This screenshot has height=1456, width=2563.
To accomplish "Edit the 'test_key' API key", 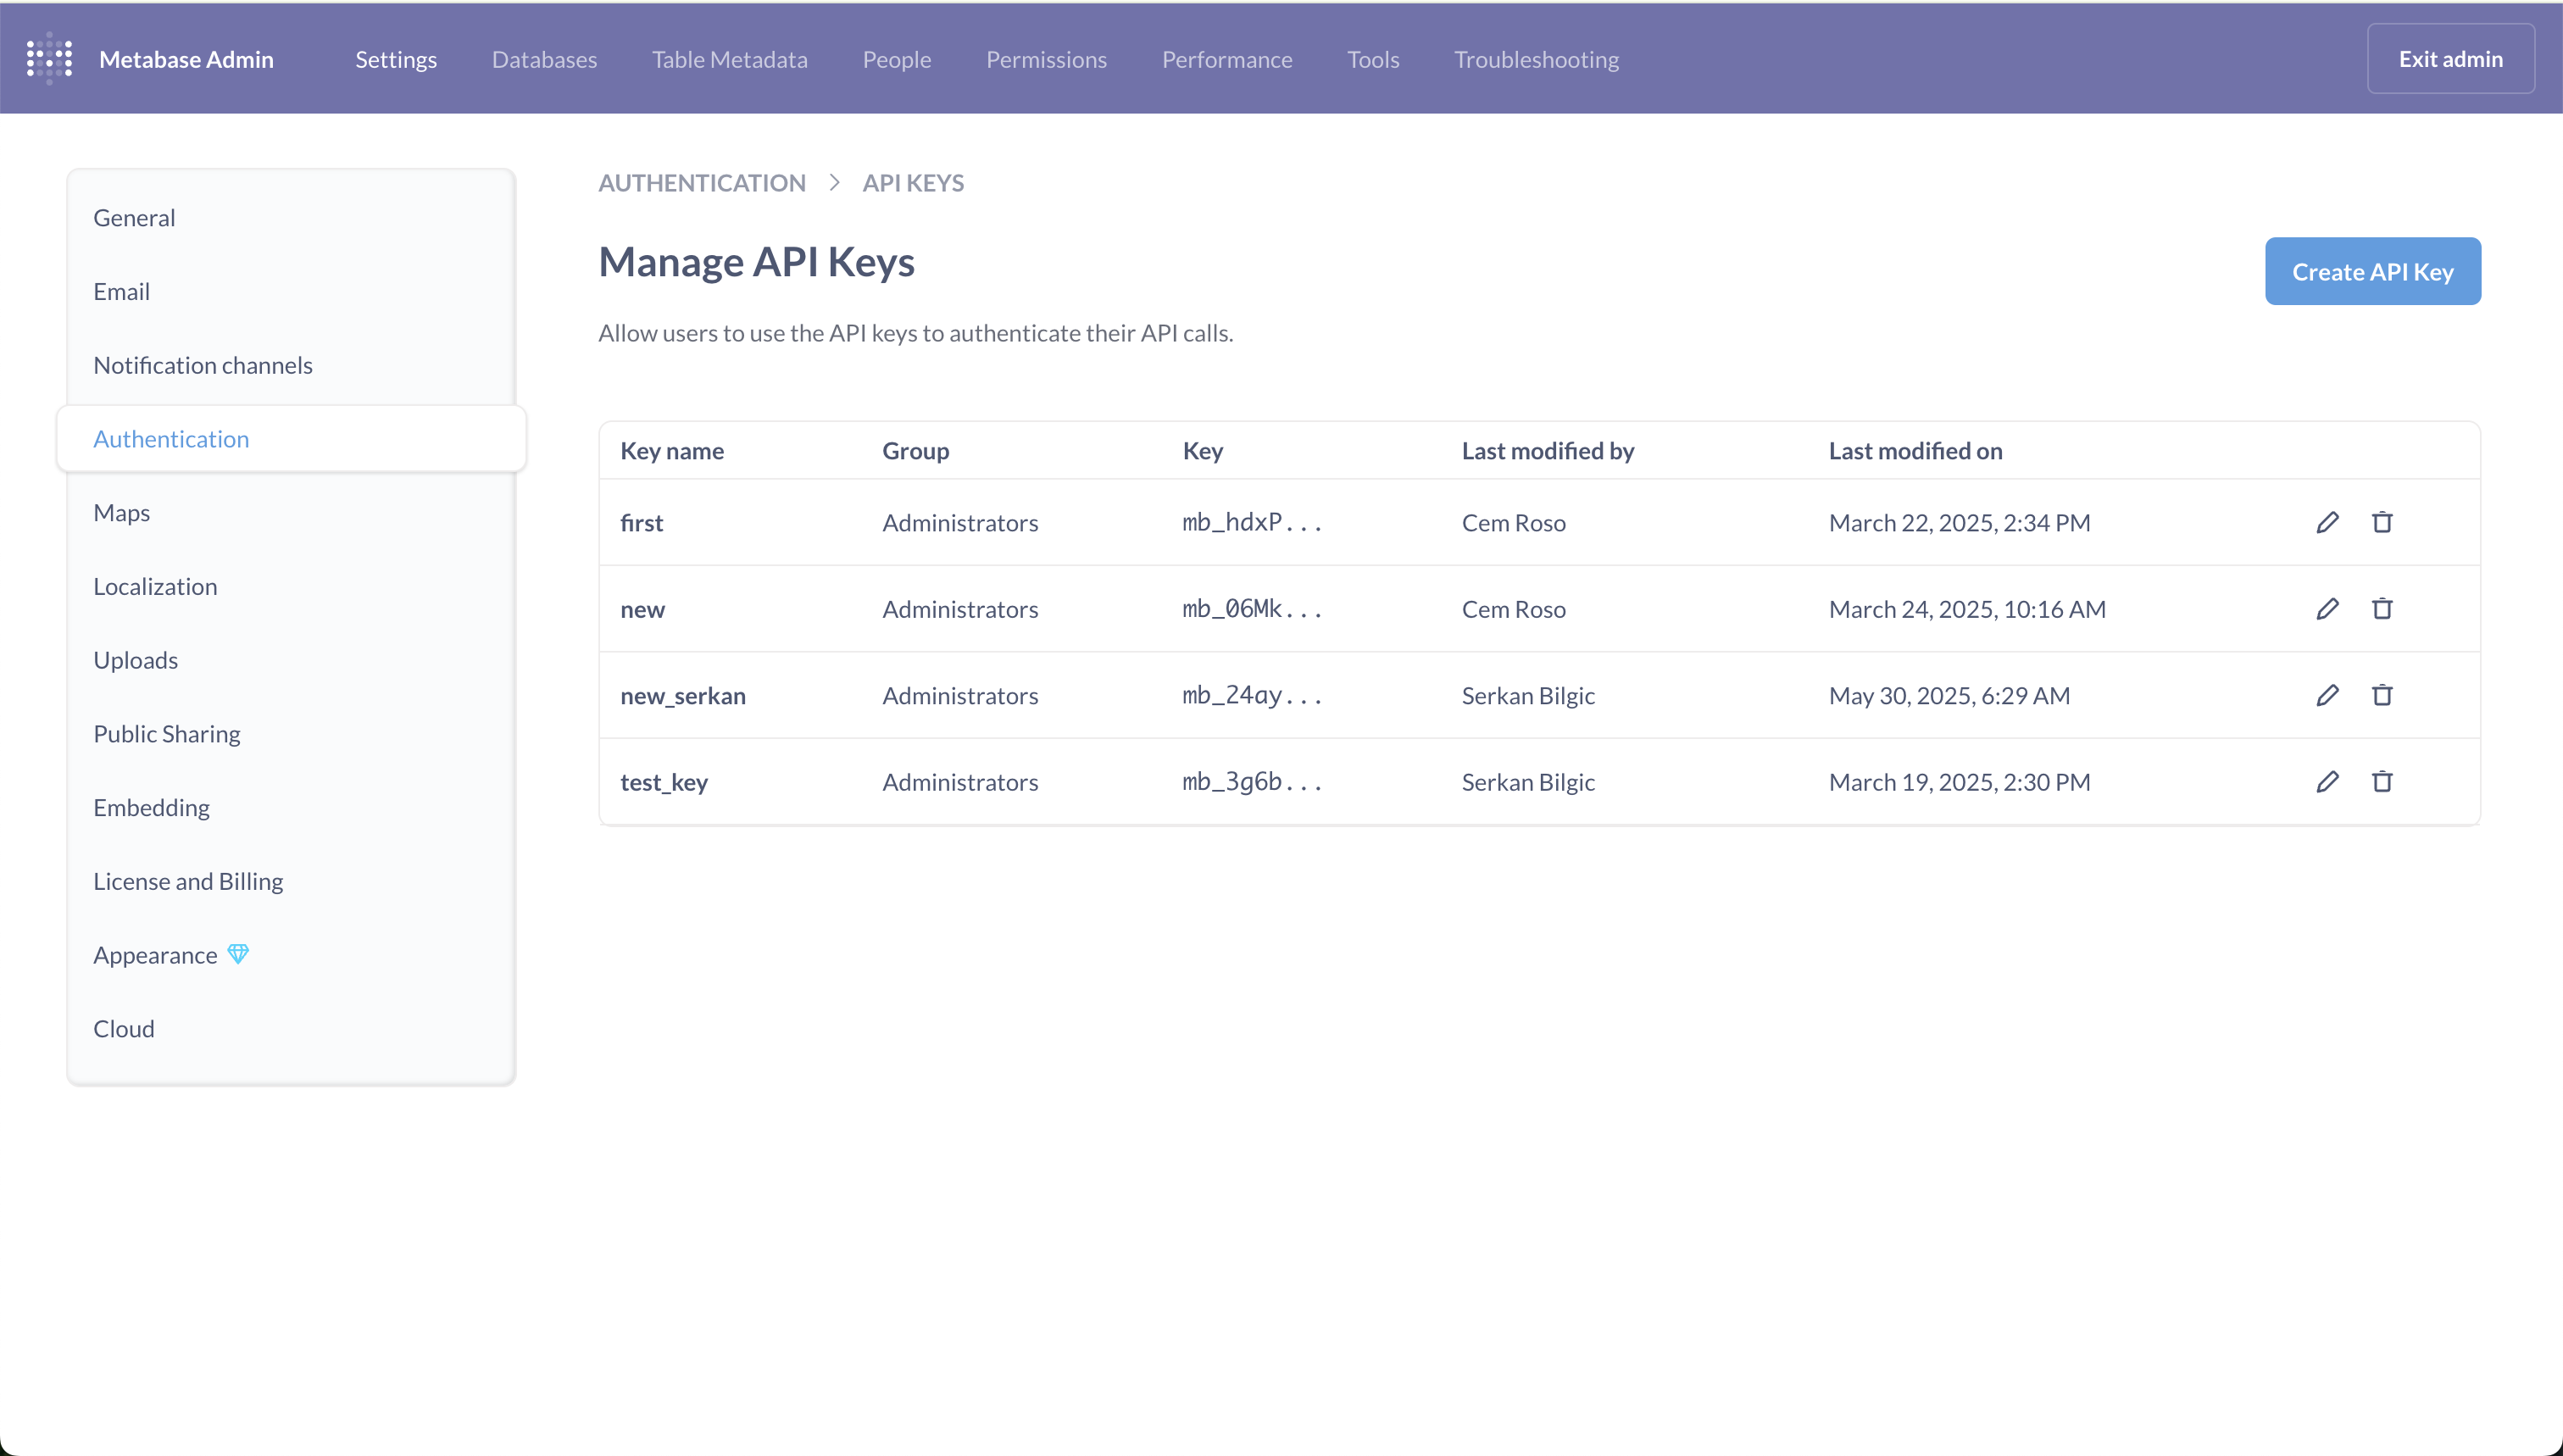I will 2327,781.
